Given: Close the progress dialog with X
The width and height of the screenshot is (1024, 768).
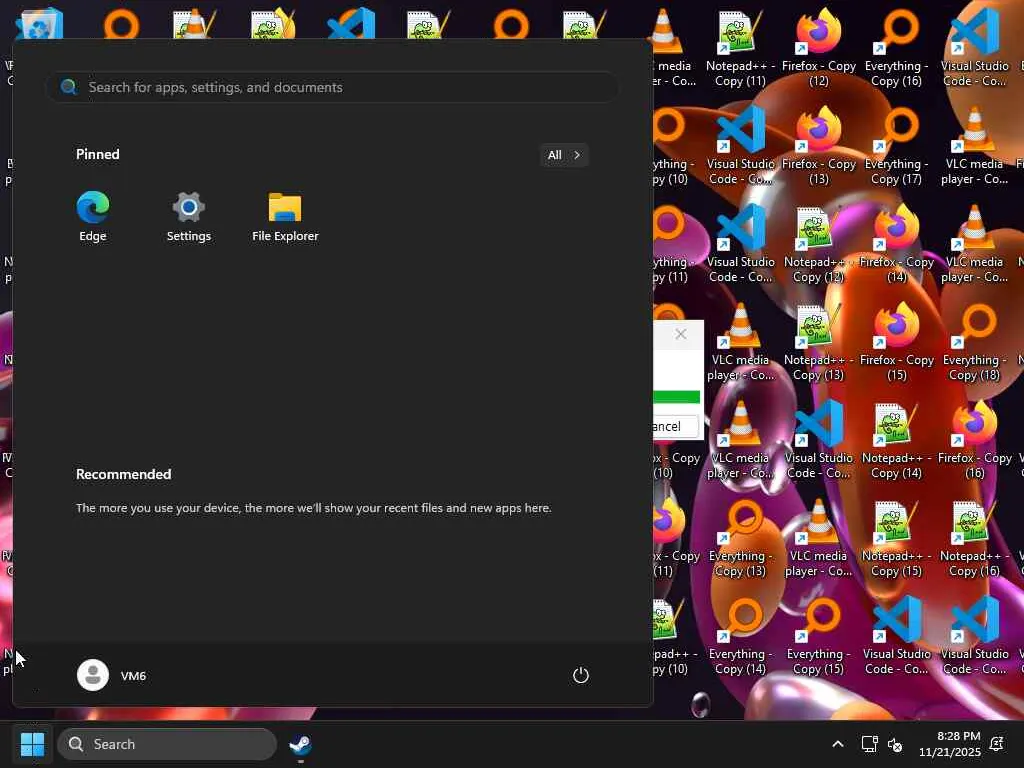Looking at the screenshot, I should [680, 334].
